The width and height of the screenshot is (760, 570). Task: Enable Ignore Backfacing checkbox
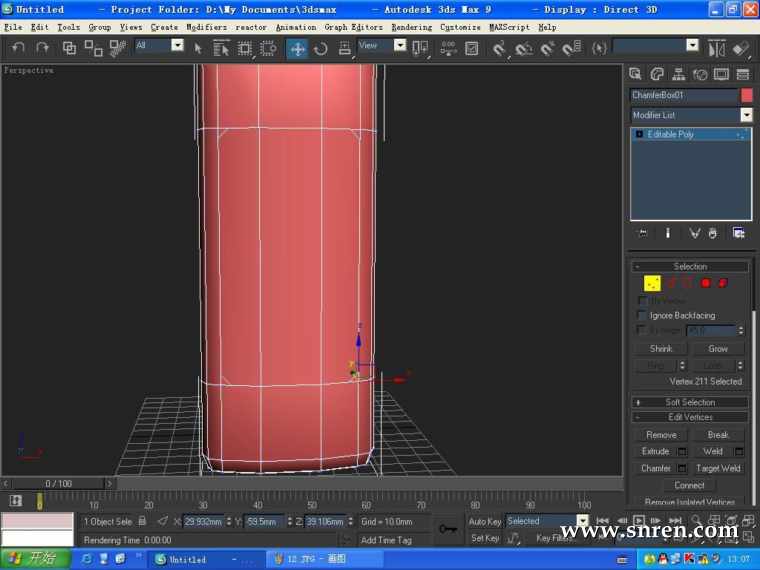pyautogui.click(x=642, y=315)
